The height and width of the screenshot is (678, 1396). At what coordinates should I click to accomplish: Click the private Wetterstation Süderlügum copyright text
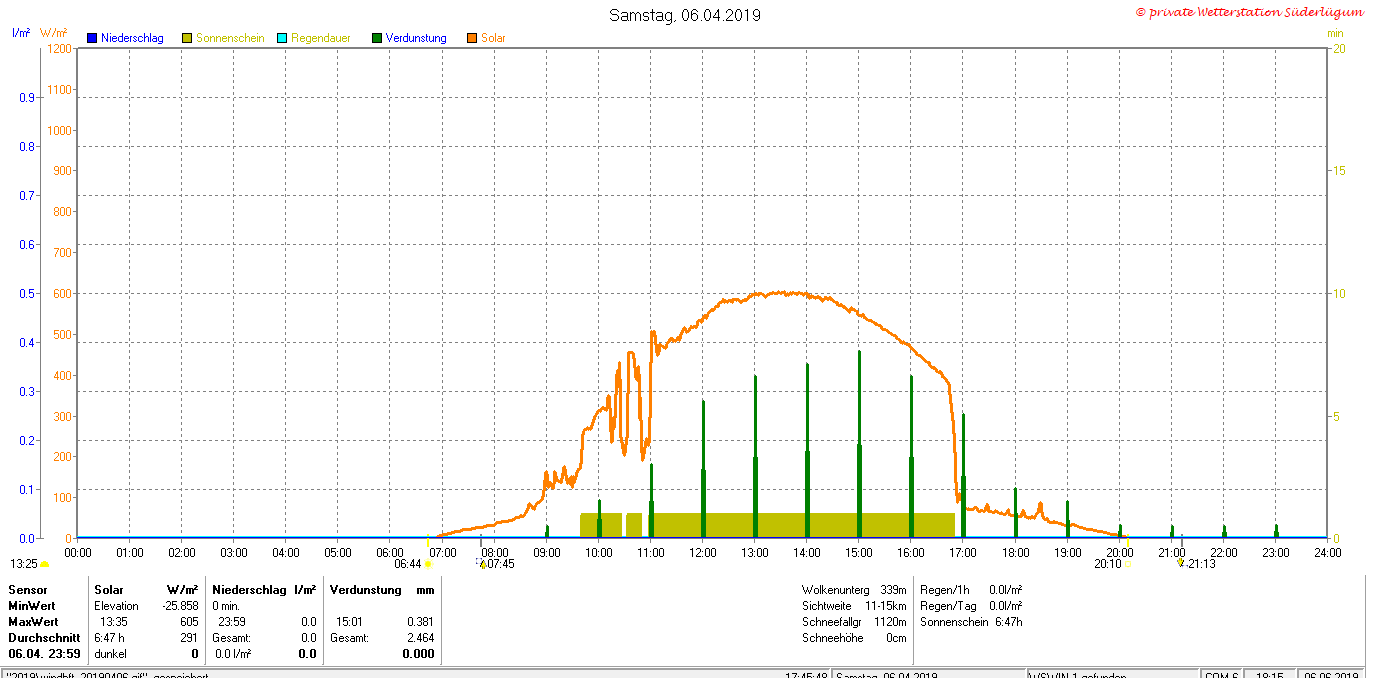[x=1249, y=12]
